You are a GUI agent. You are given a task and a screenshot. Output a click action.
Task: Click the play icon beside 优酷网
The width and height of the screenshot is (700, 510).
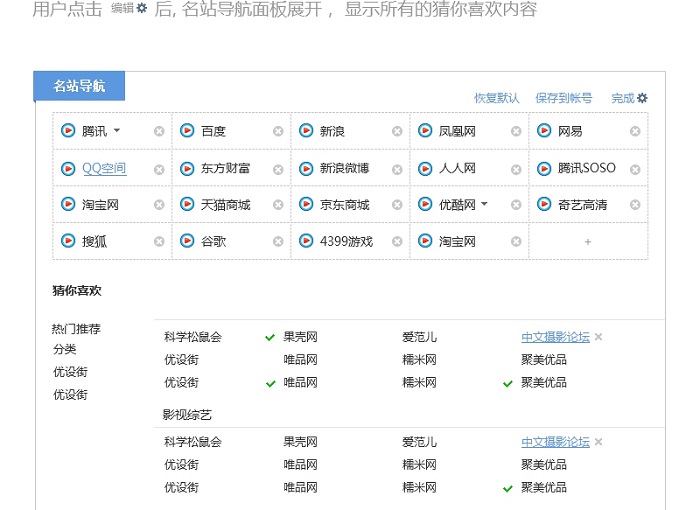click(x=425, y=204)
